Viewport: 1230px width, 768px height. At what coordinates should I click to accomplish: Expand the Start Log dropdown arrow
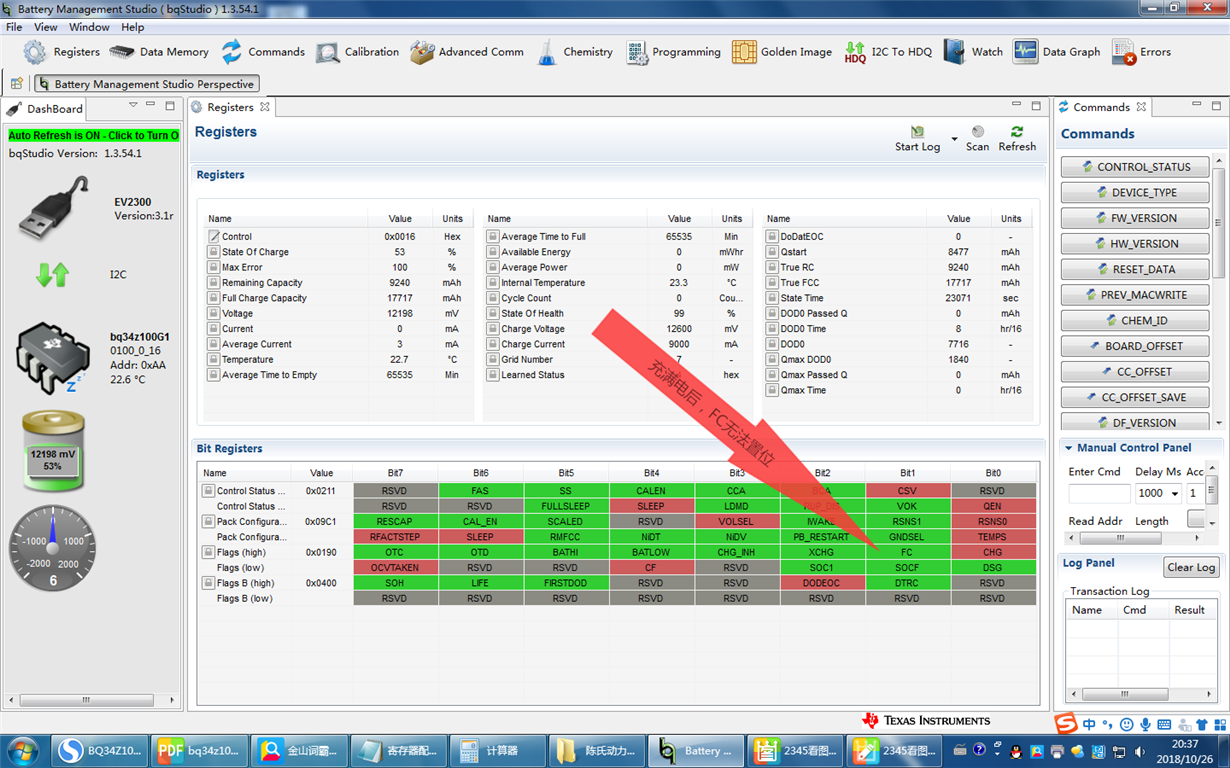pyautogui.click(x=954, y=139)
